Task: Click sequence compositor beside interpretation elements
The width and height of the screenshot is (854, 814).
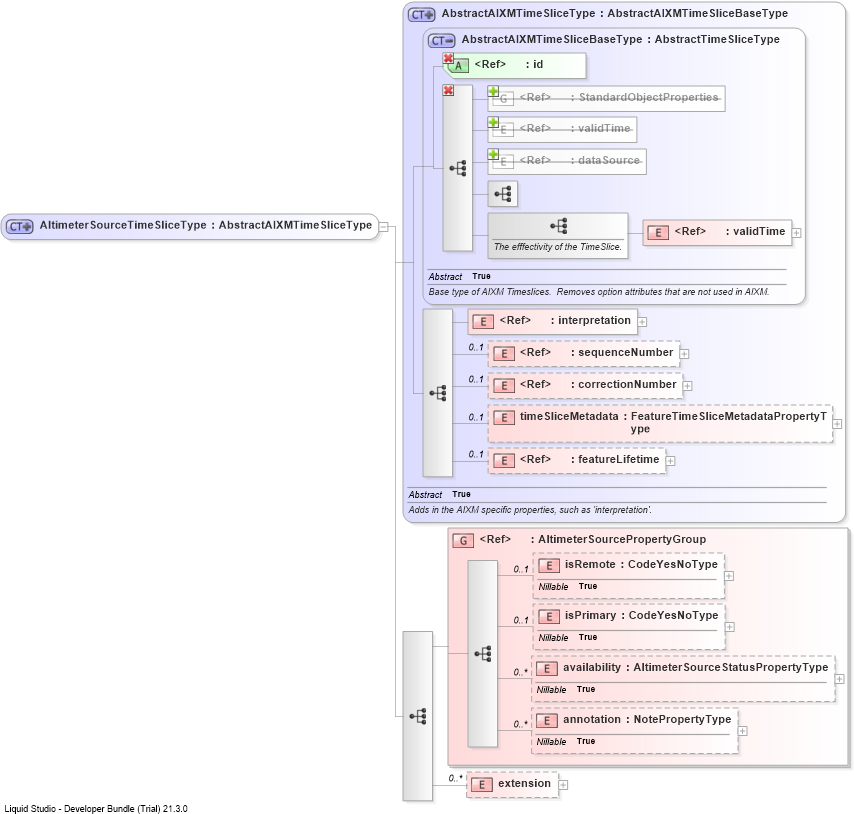Action: [438, 393]
